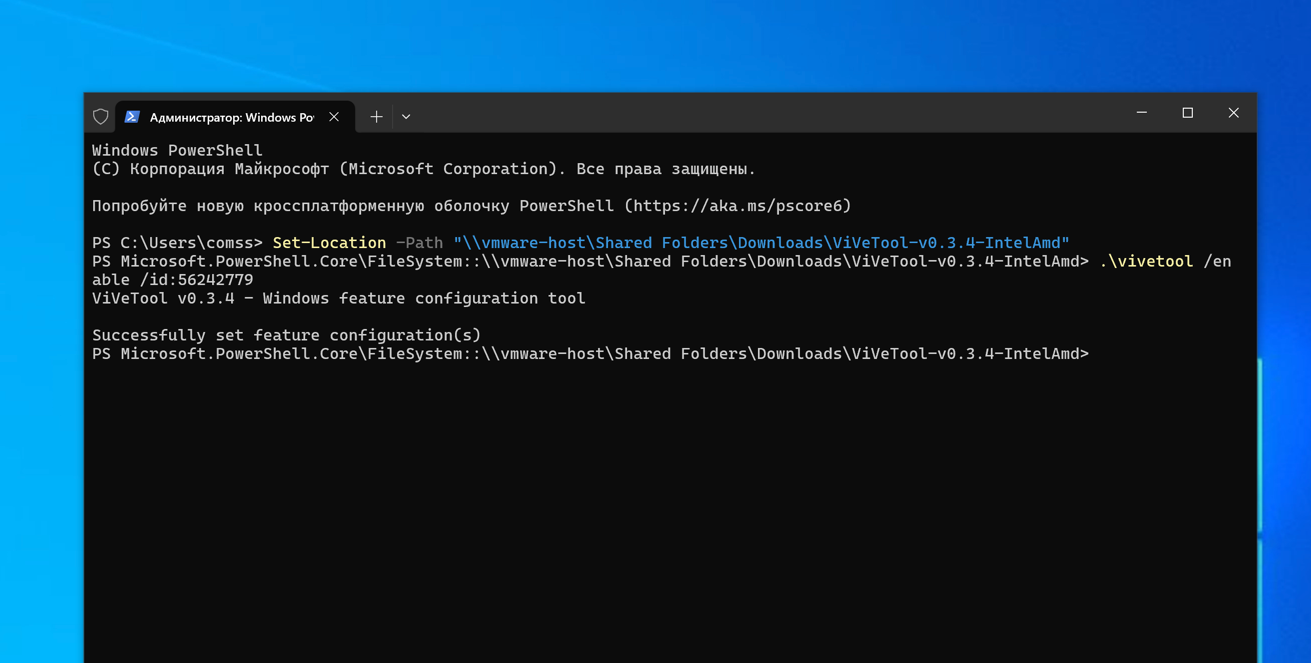Click the .\vivetool command text
The width and height of the screenshot is (1311, 663).
pos(1145,262)
